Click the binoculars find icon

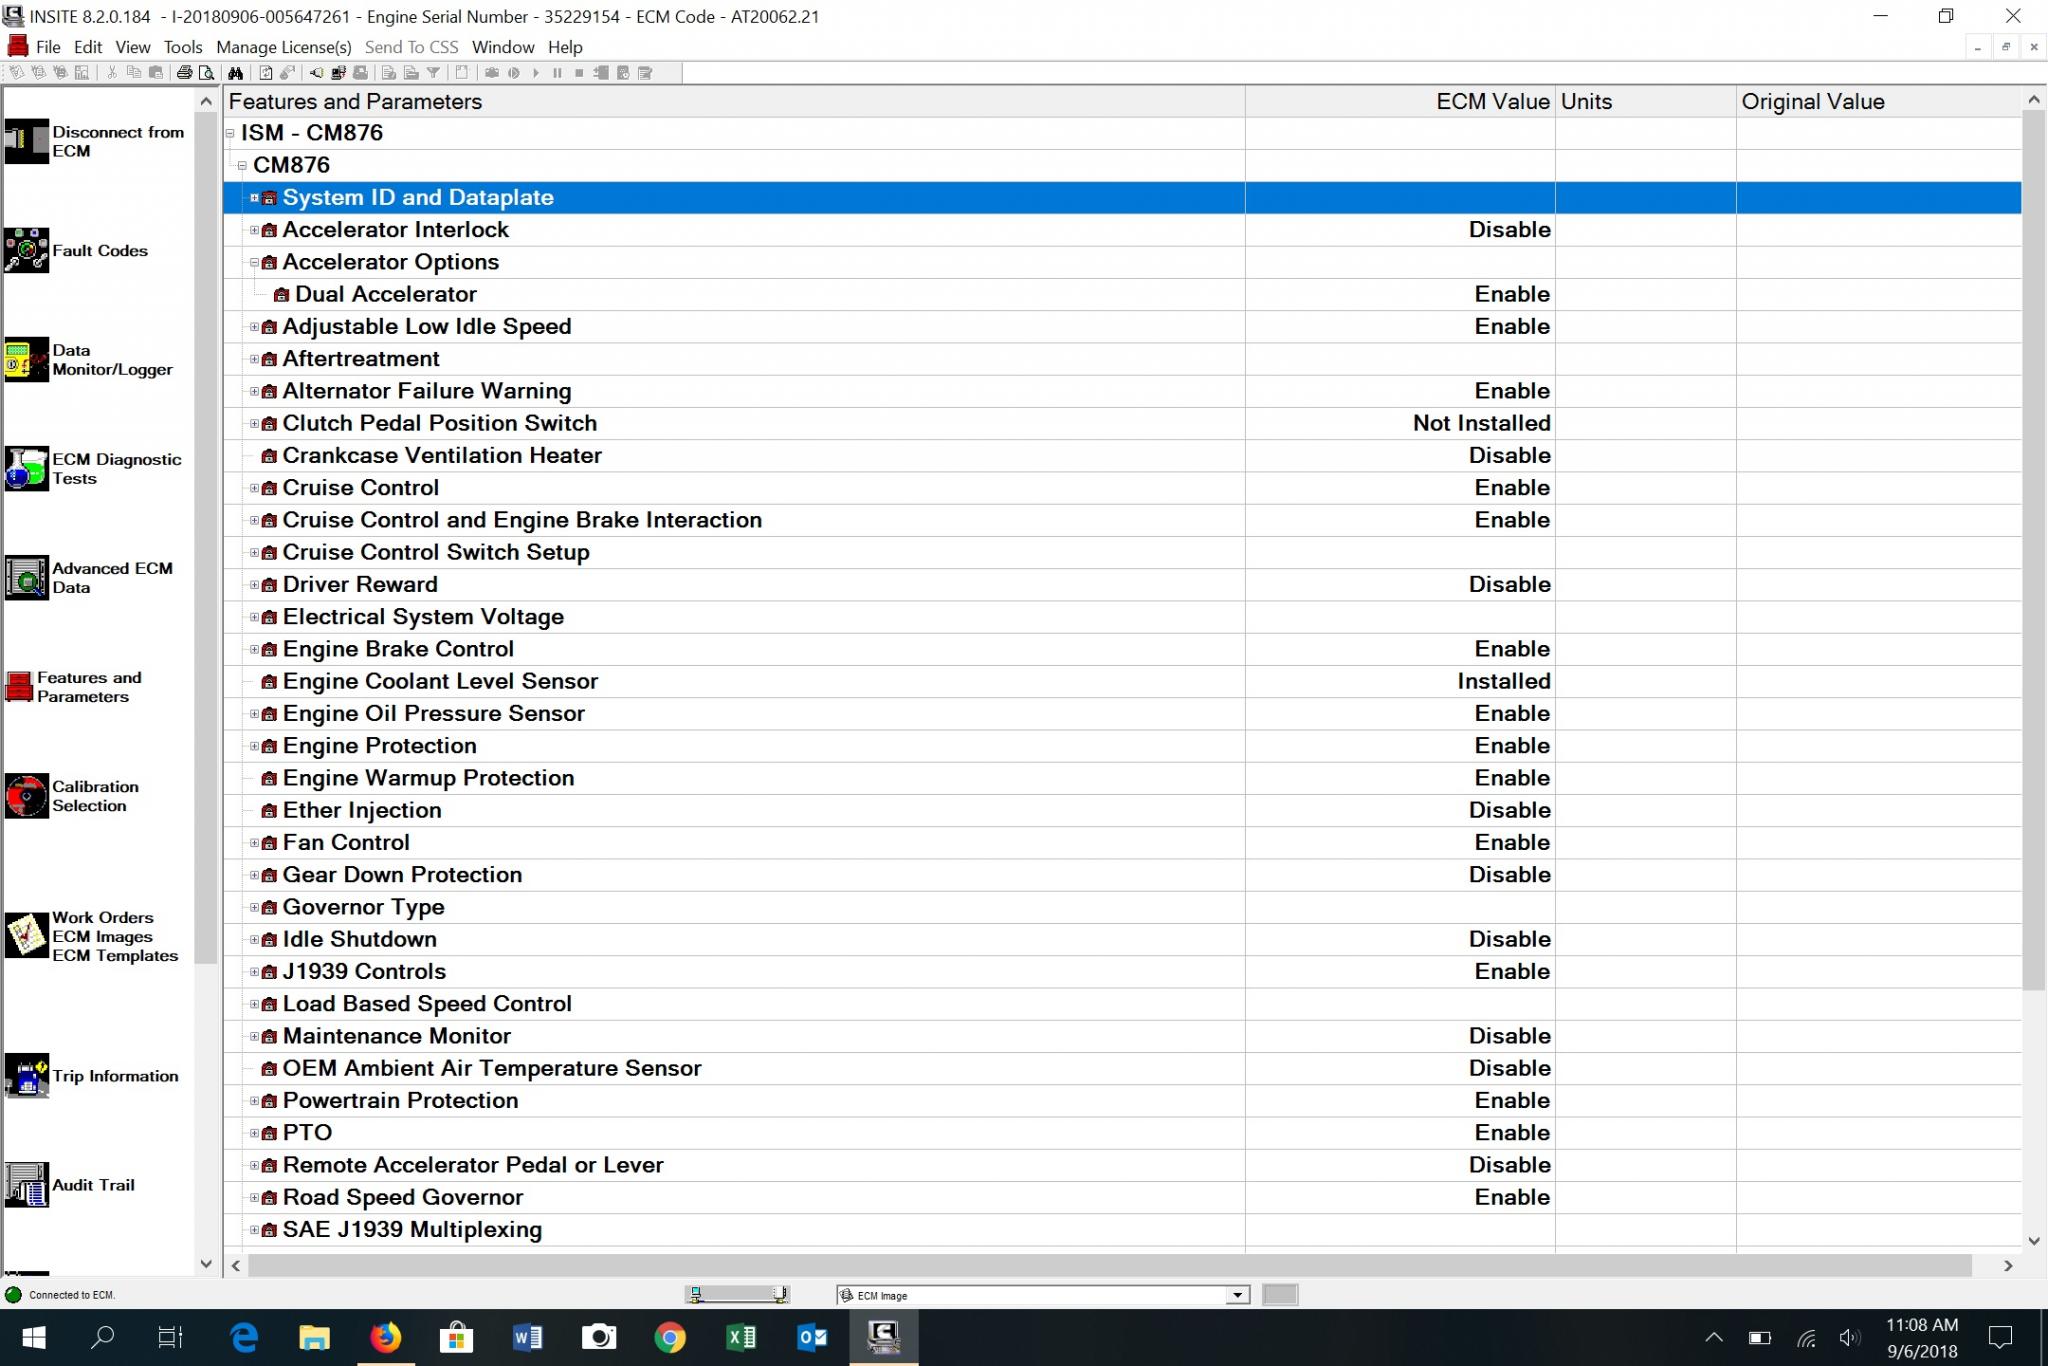click(x=235, y=73)
